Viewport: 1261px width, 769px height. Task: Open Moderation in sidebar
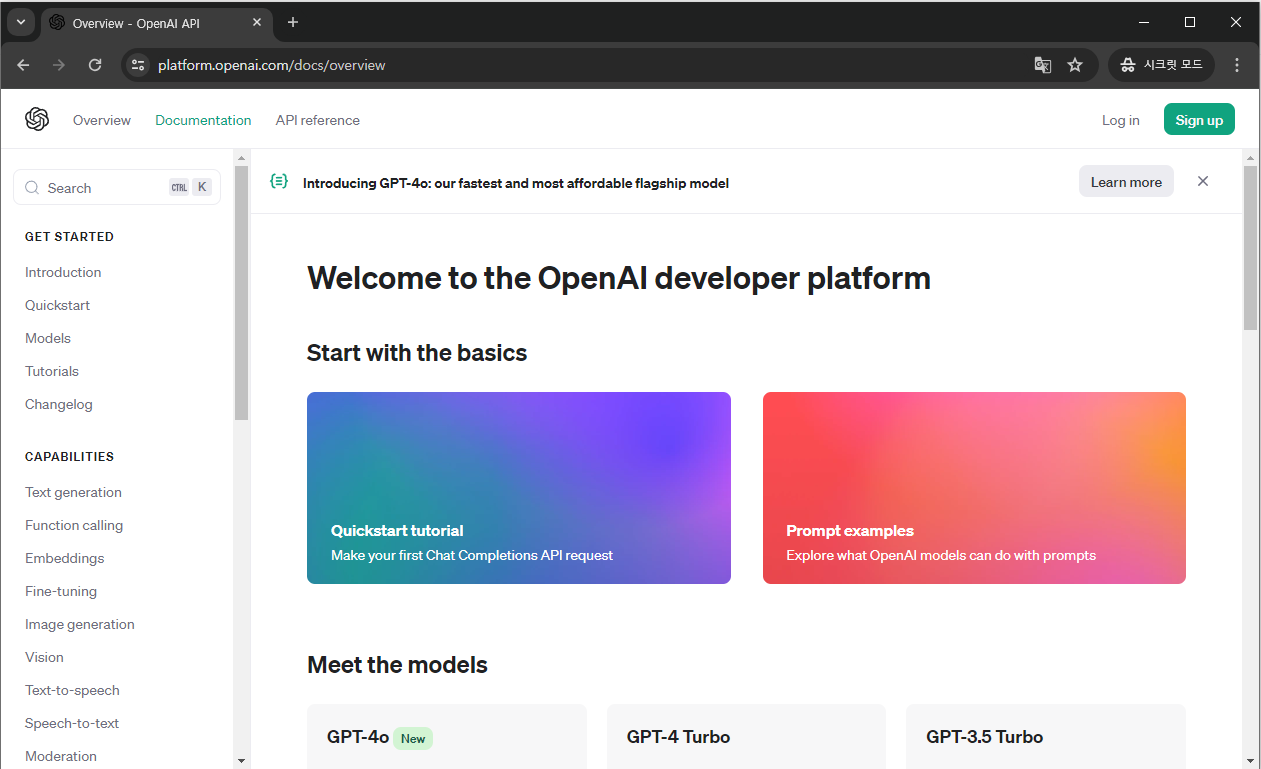tap(61, 756)
